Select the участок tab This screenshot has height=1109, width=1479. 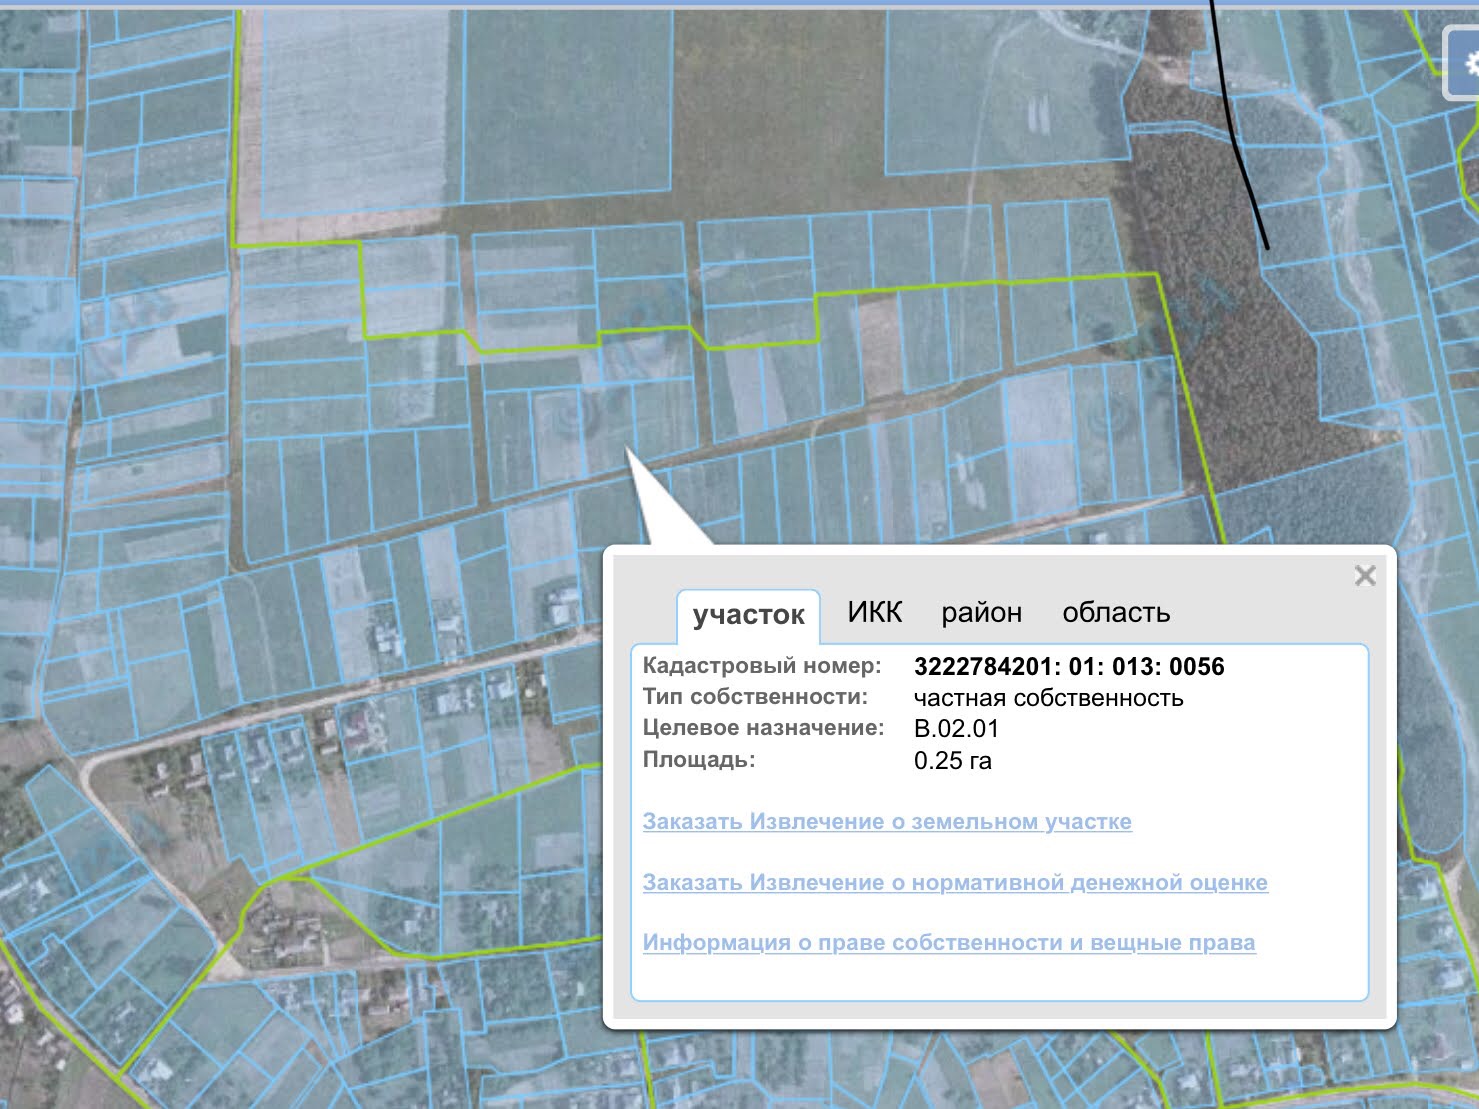pos(748,614)
